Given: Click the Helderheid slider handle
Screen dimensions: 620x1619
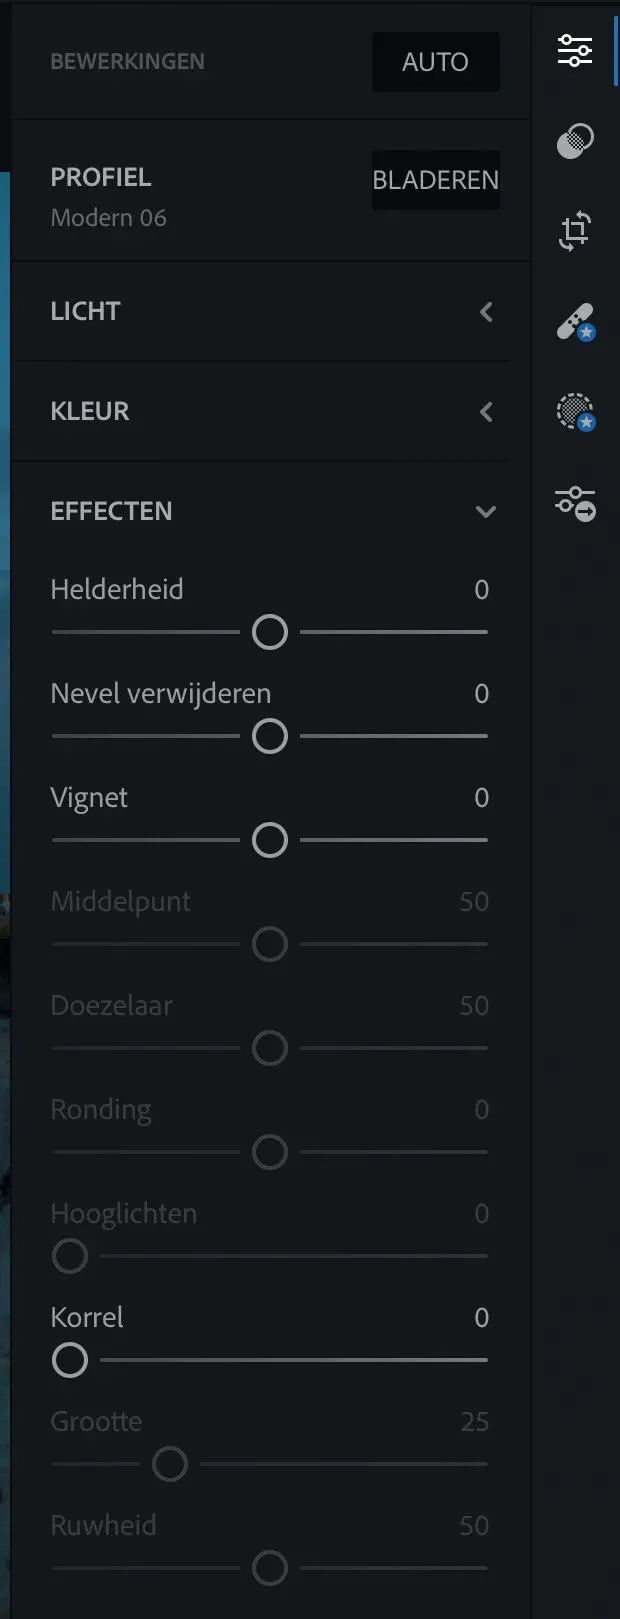Looking at the screenshot, I should pos(270,632).
